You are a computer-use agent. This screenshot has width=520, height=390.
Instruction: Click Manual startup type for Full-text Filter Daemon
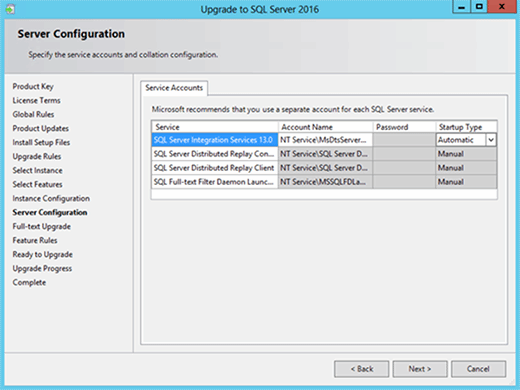(466, 182)
